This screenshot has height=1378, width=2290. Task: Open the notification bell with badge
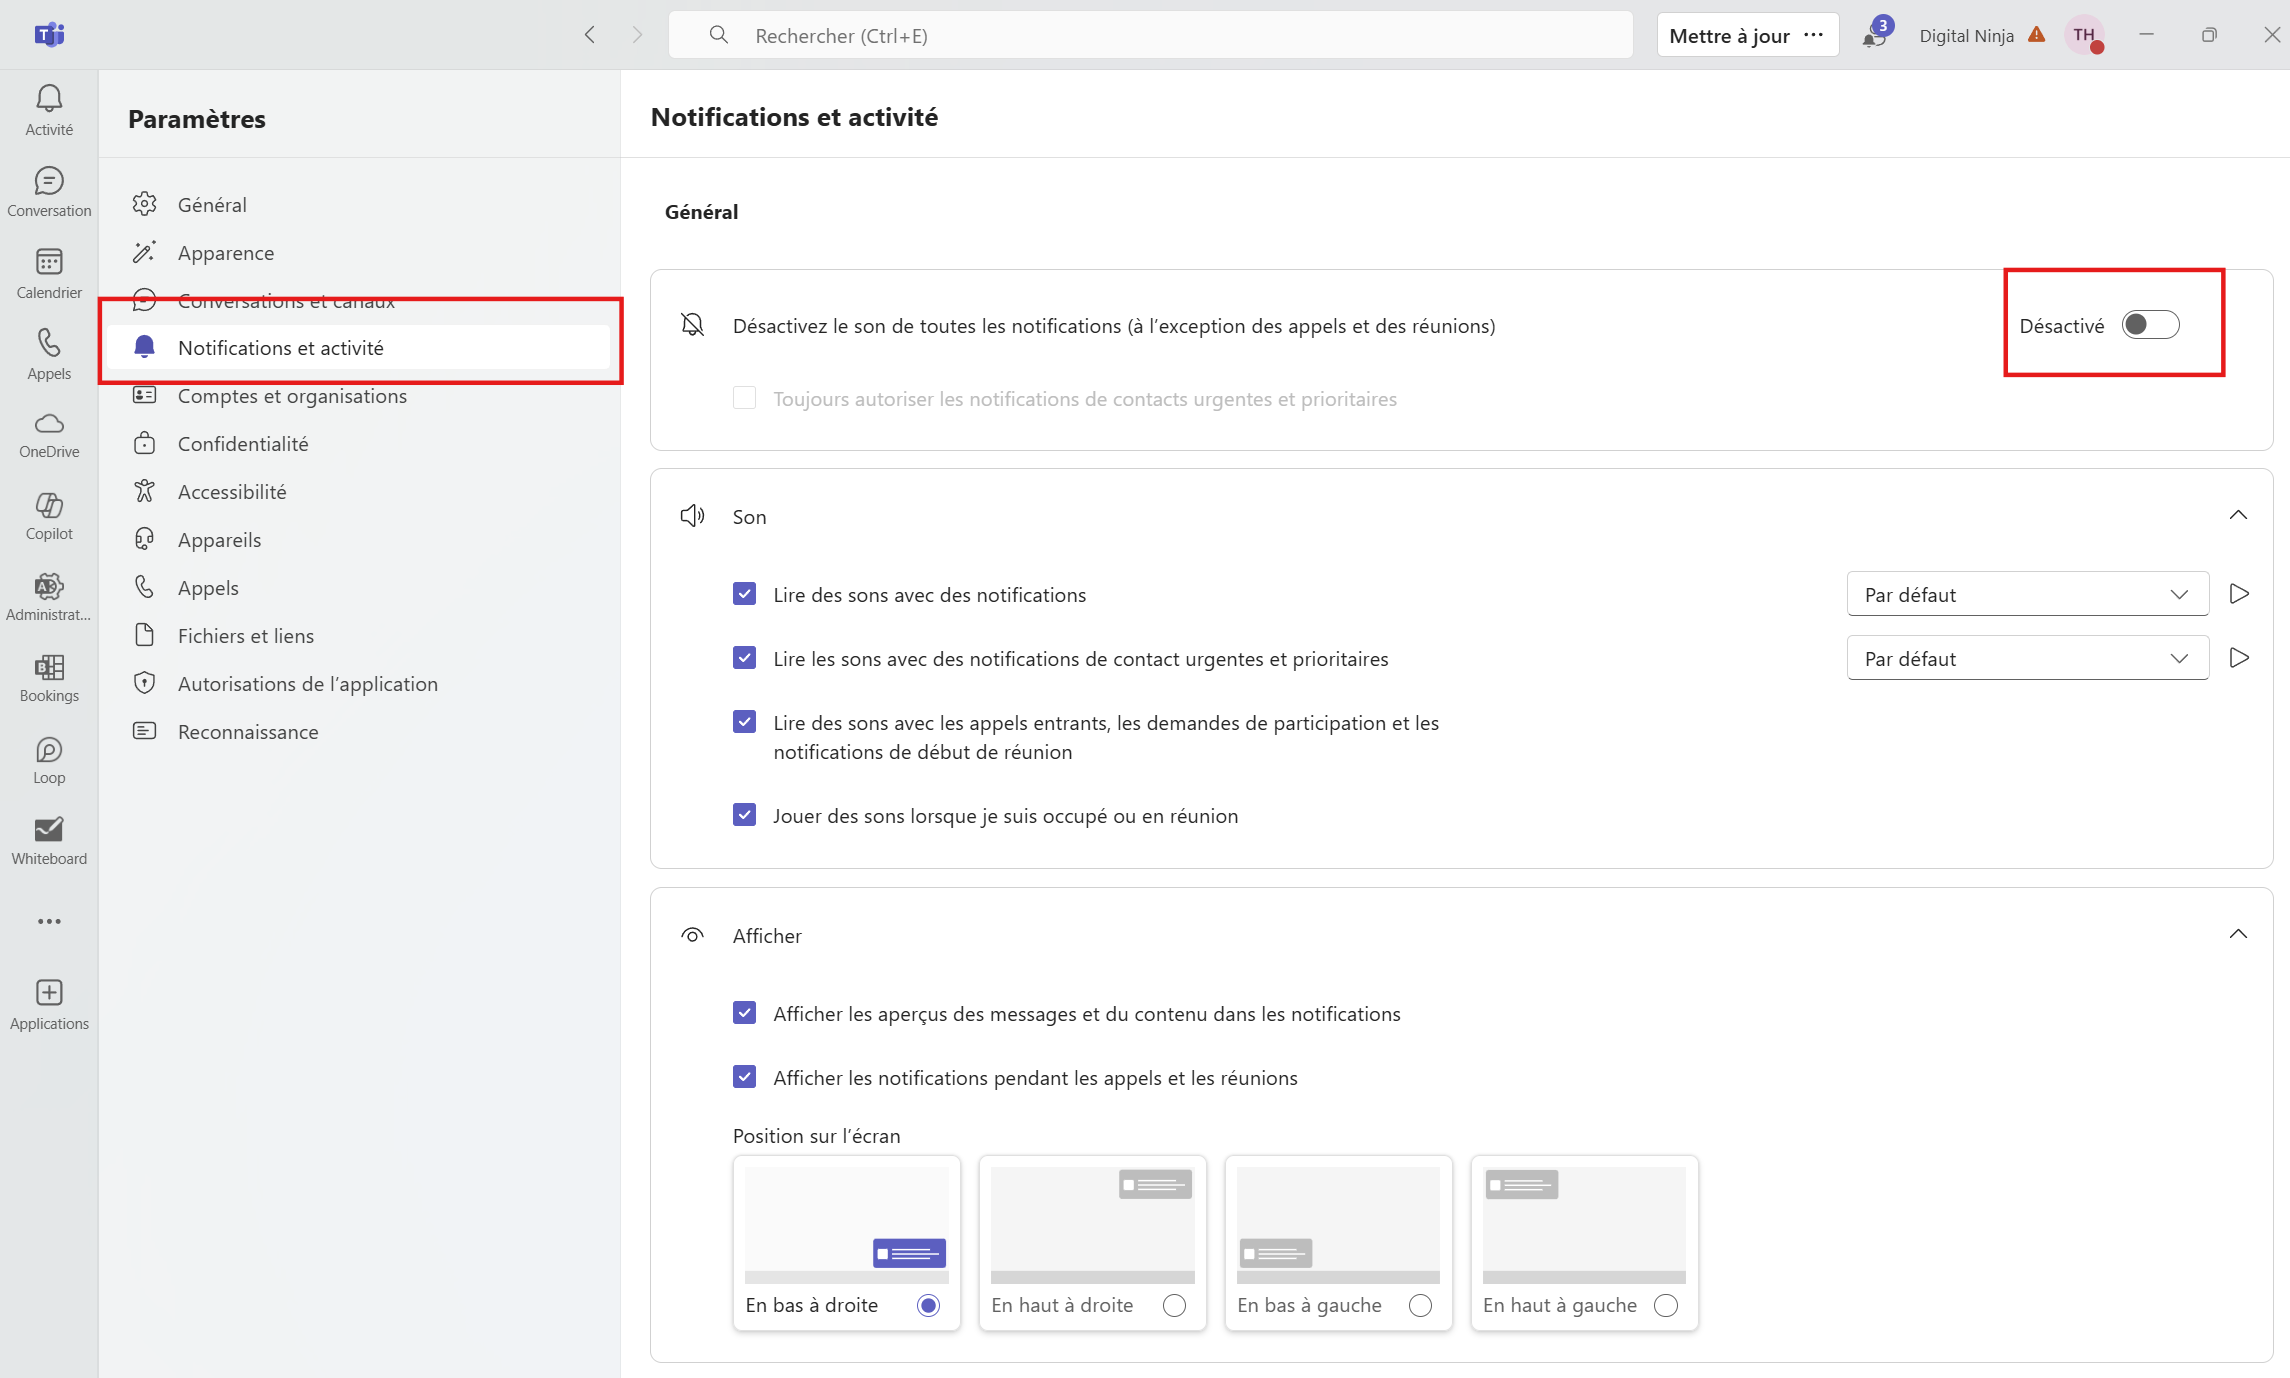click(1874, 36)
